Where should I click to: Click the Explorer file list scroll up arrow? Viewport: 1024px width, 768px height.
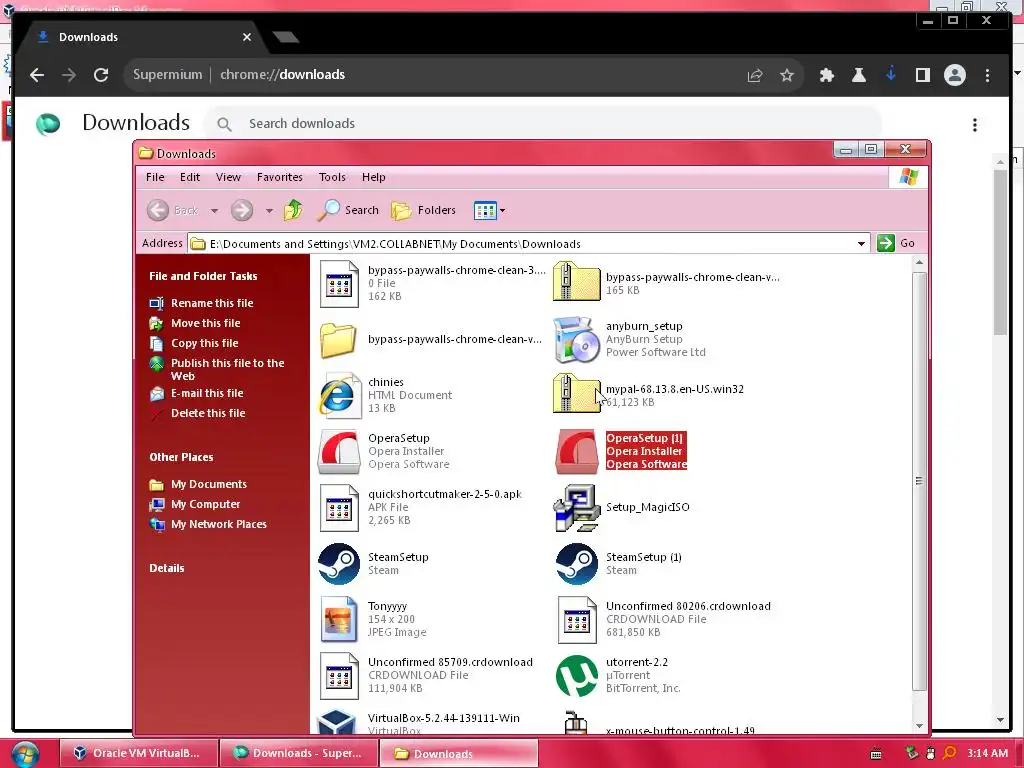[920, 263]
